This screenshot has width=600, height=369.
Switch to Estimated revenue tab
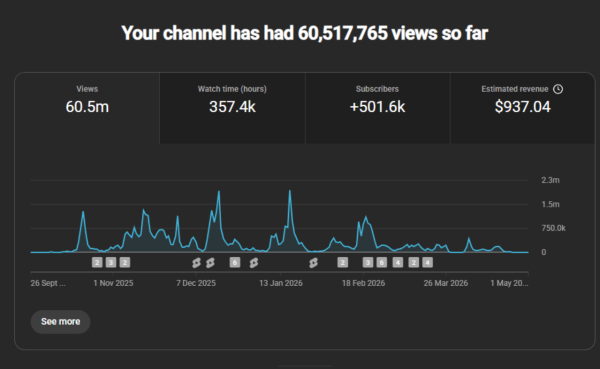pos(522,108)
